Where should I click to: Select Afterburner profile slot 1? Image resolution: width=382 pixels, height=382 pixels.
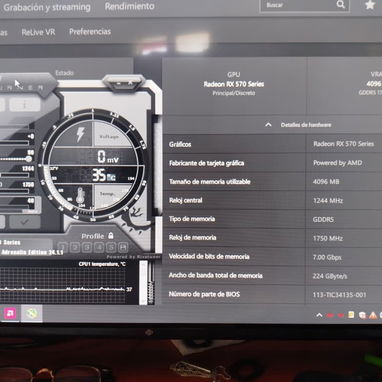click(x=63, y=248)
